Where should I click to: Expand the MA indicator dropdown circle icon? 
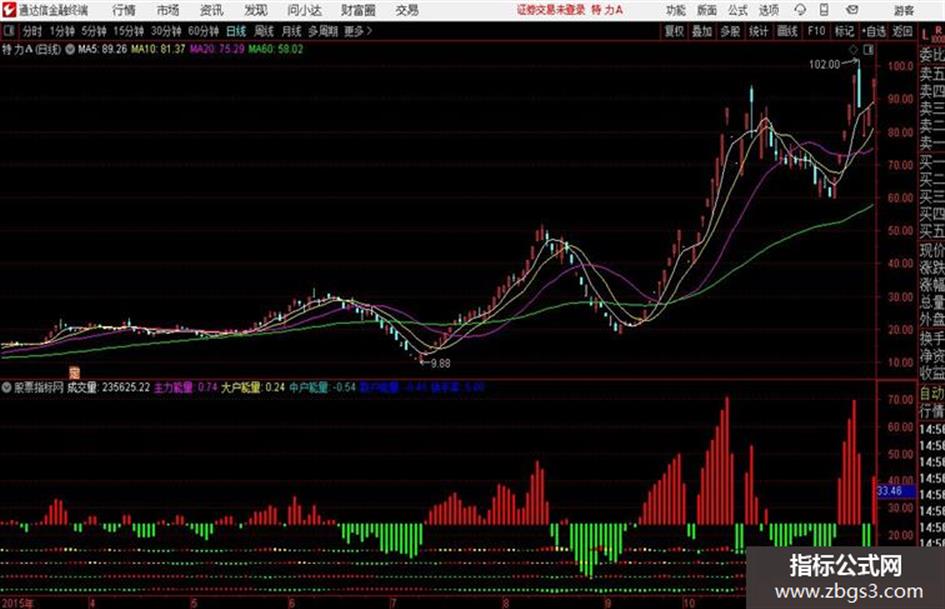[71, 49]
